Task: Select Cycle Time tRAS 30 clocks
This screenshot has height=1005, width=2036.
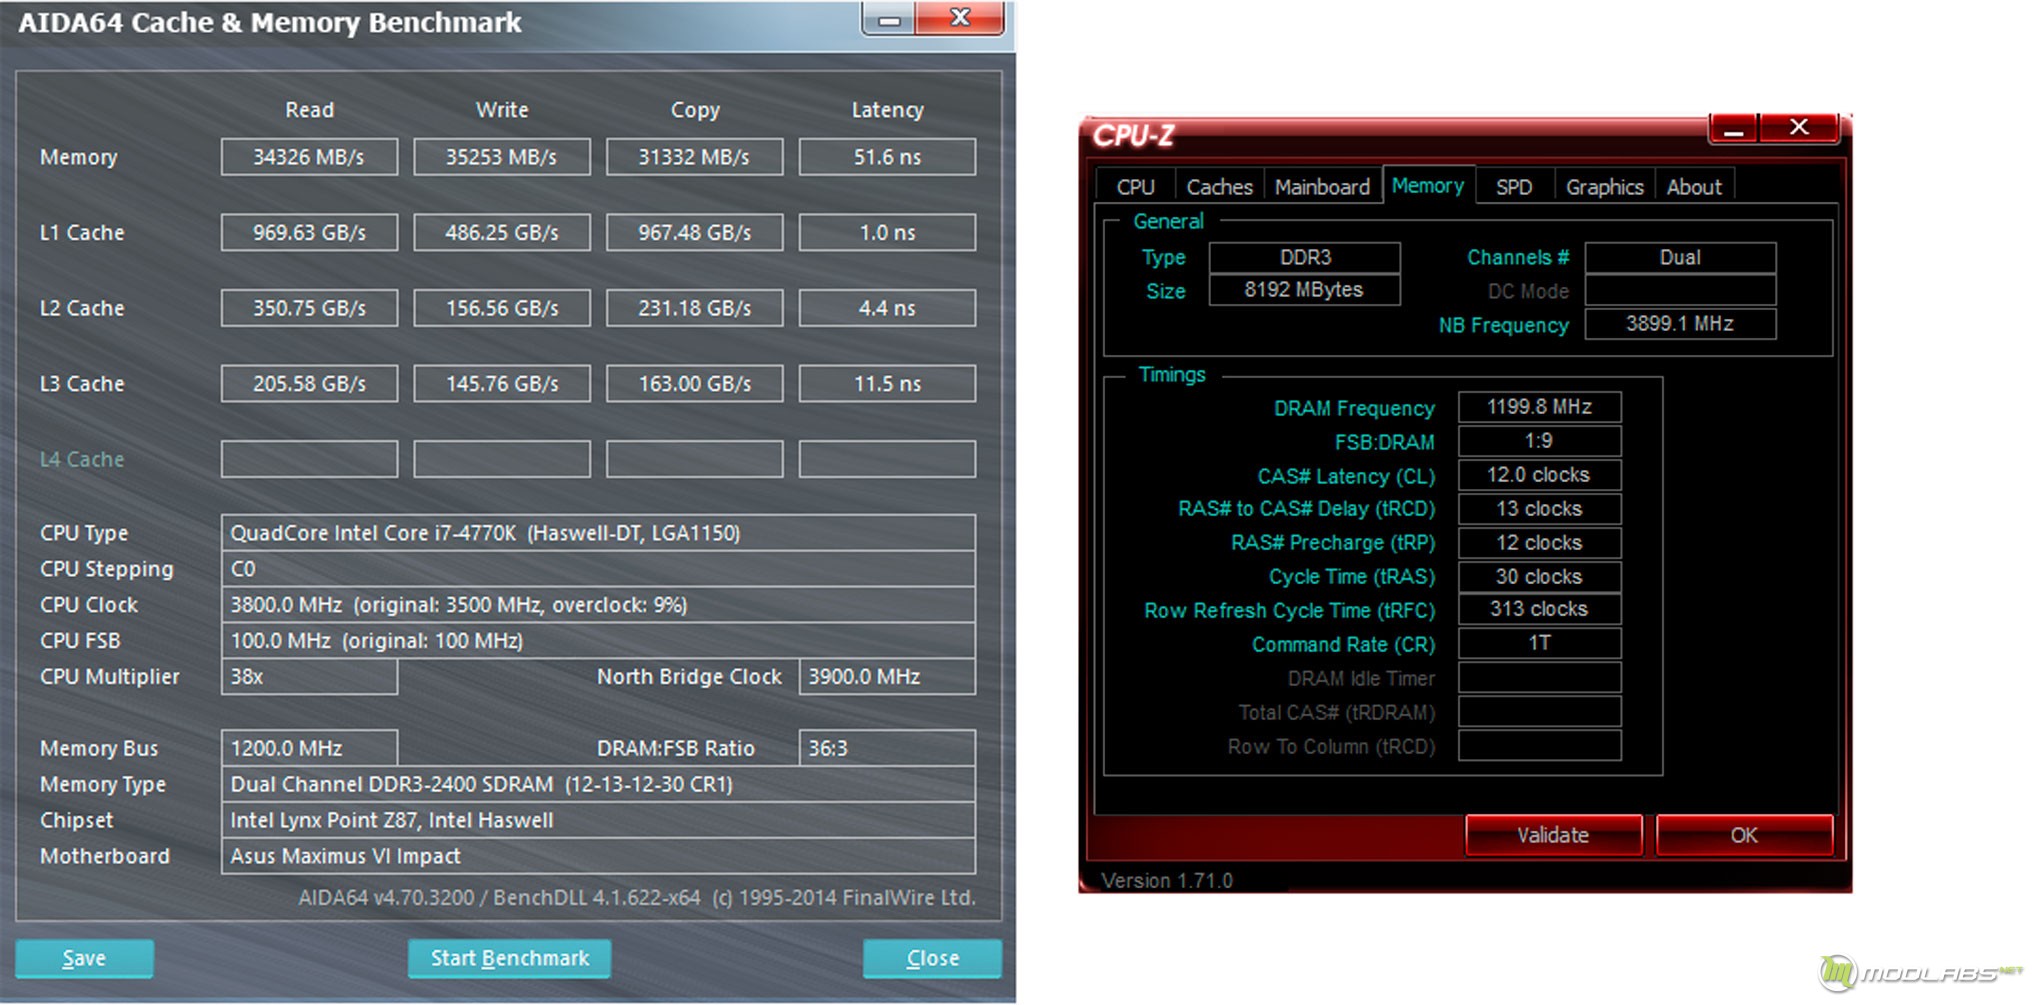Action: [1539, 577]
